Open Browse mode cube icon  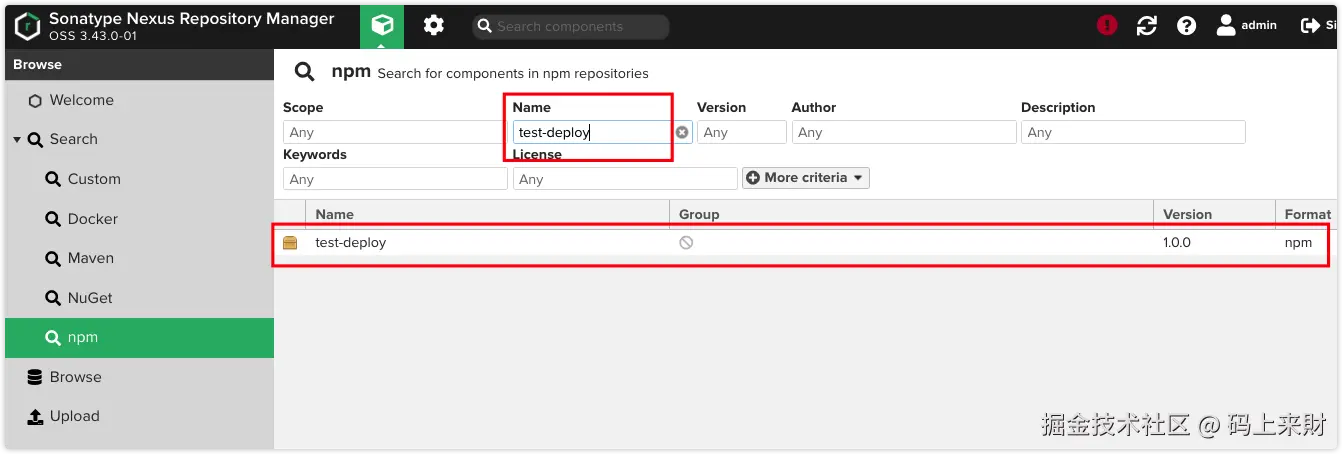pos(382,26)
